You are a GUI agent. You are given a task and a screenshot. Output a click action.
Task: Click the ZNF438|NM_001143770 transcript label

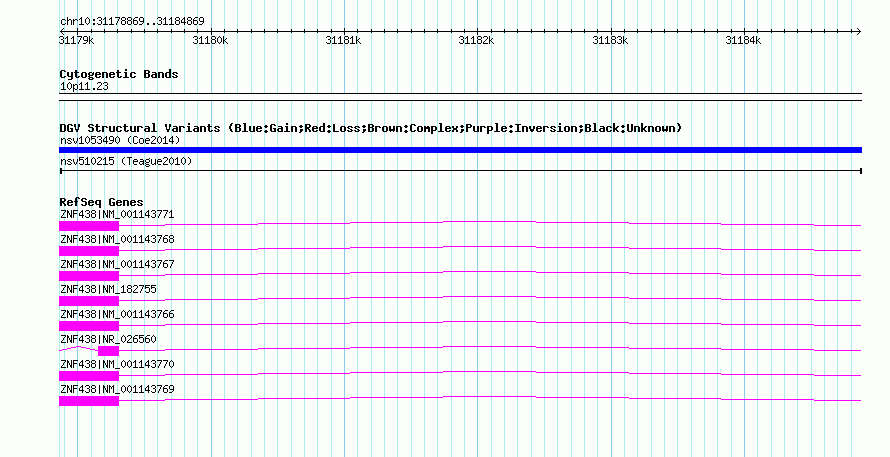tap(117, 364)
